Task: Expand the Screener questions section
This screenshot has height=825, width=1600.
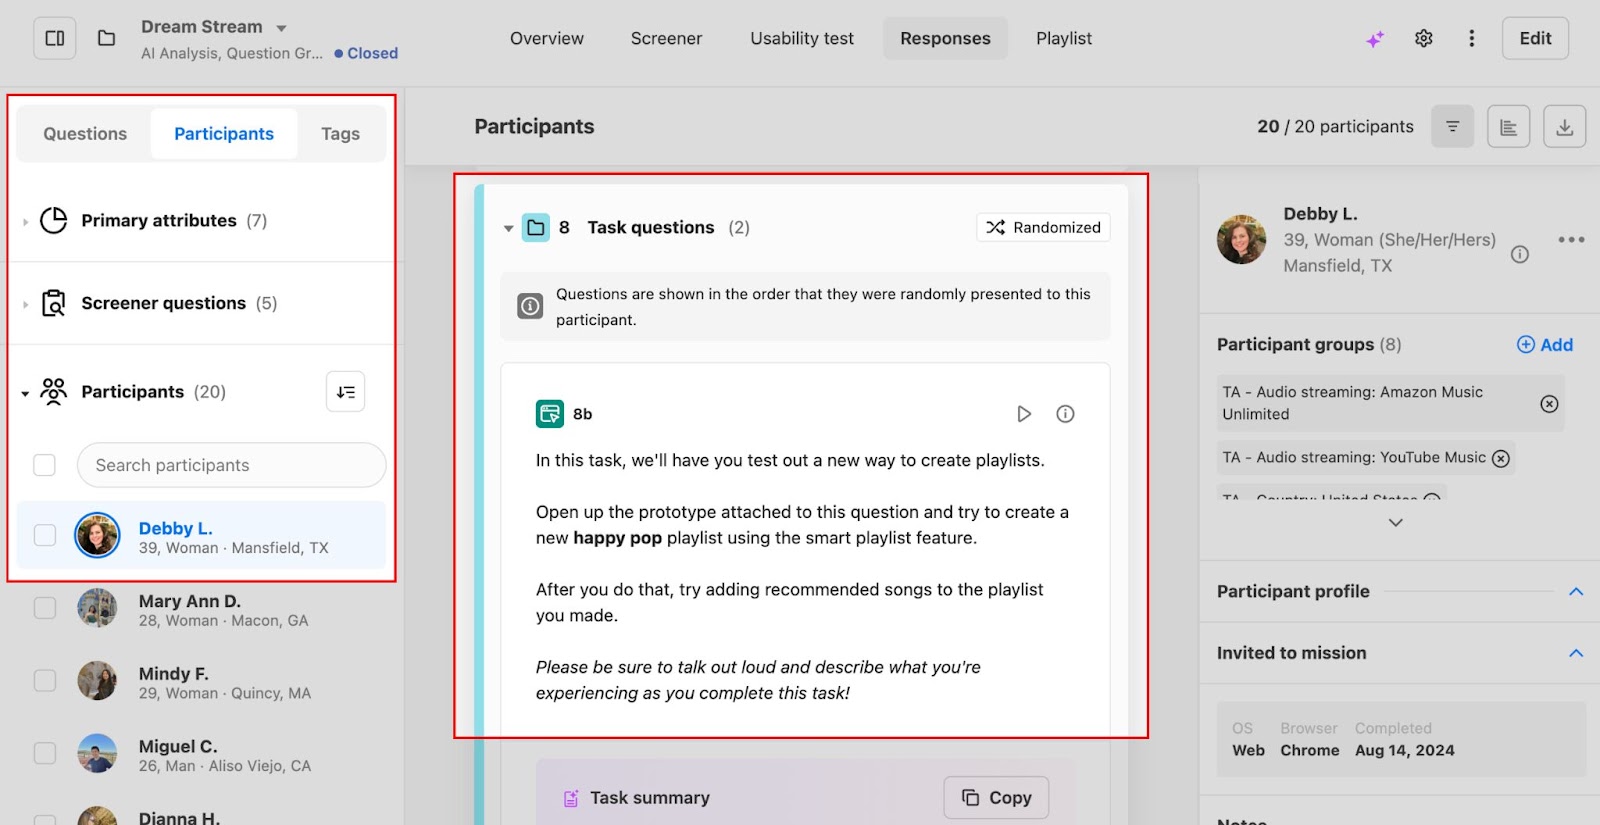Action: coord(26,304)
